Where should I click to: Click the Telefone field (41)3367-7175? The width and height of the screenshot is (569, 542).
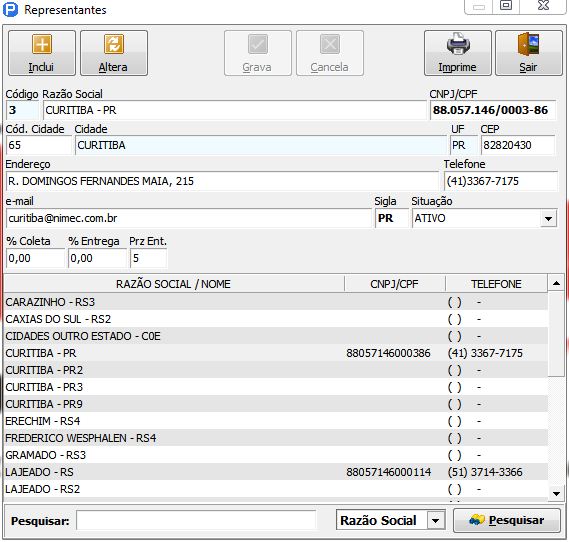[501, 181]
